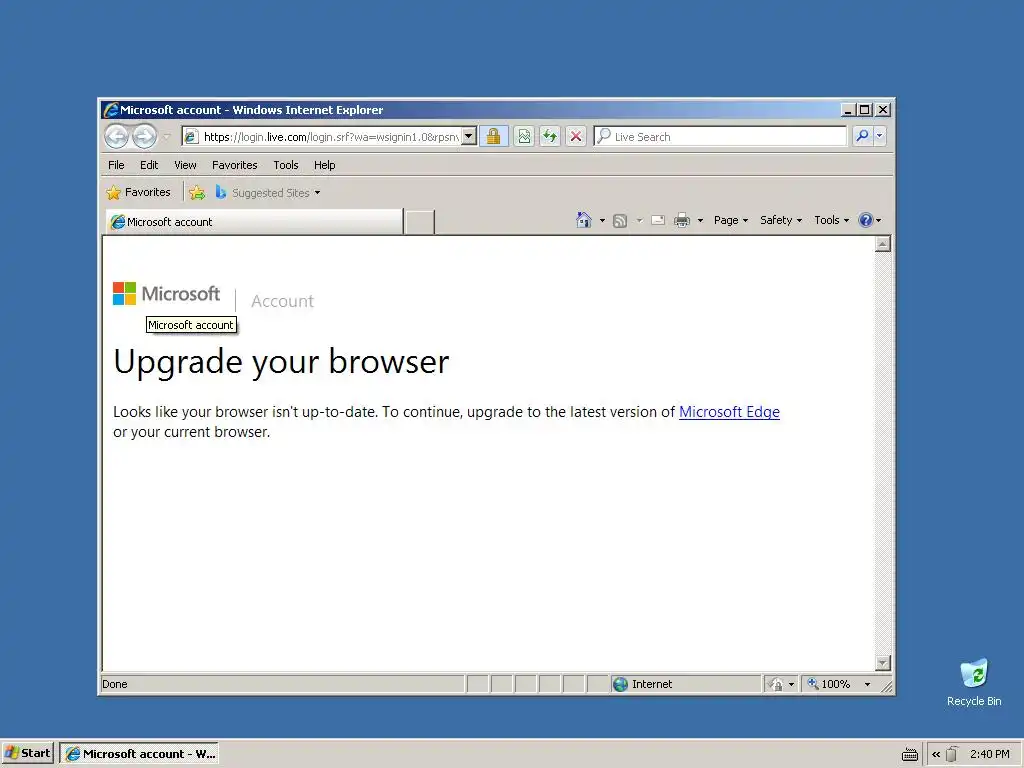Select the Microsoft account tab
The width and height of the screenshot is (1024, 768).
coord(254,222)
